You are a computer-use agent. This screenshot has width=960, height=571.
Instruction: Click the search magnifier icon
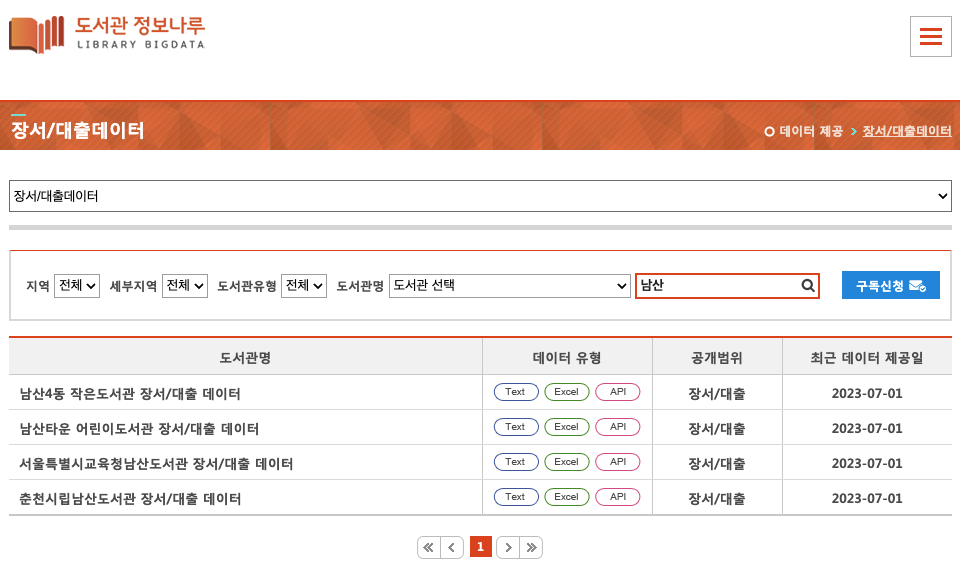(808, 286)
